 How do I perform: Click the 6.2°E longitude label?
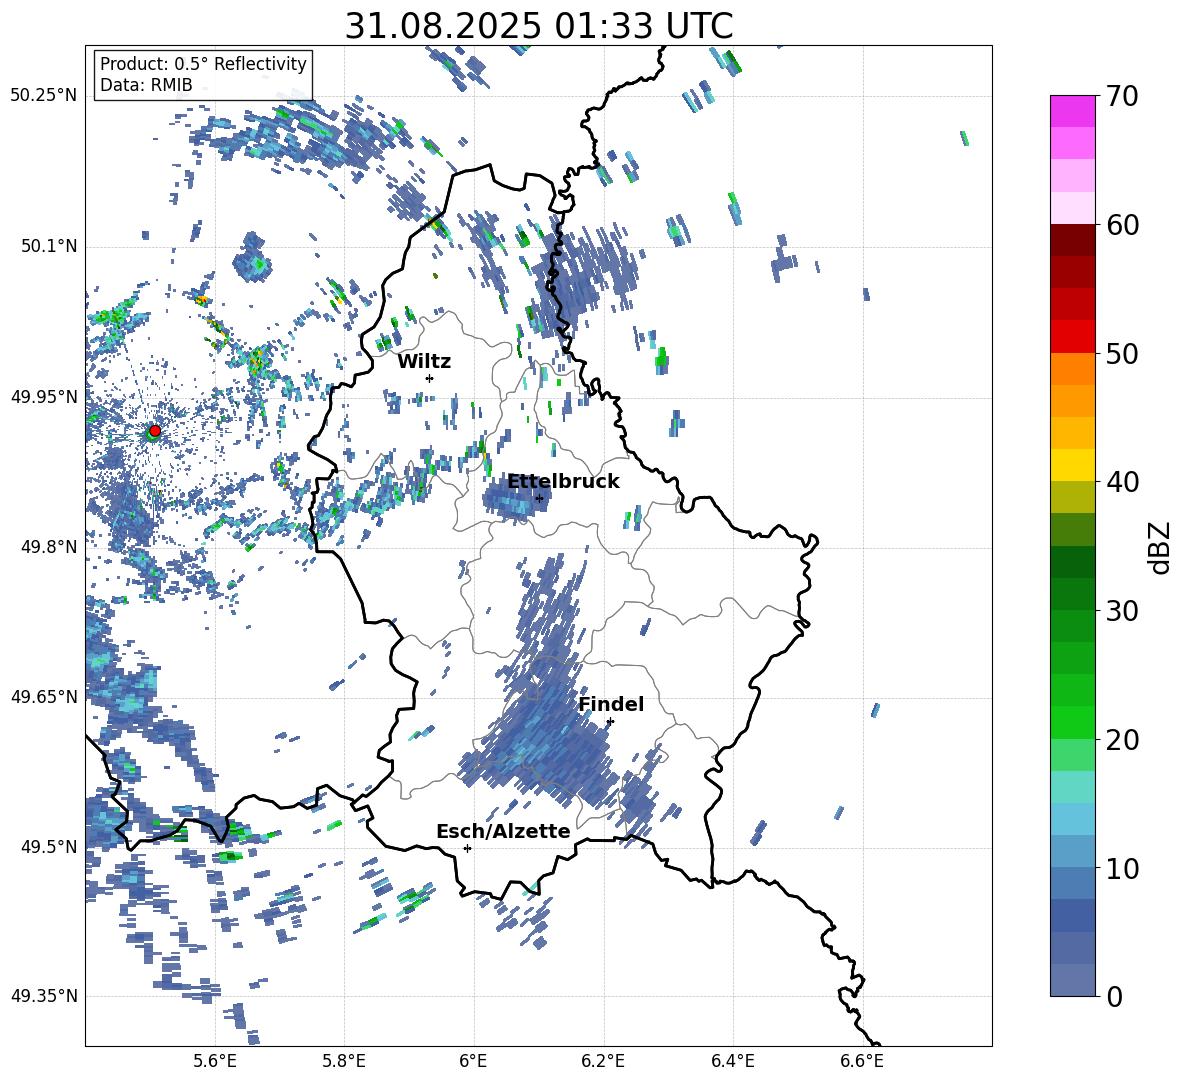(603, 1061)
